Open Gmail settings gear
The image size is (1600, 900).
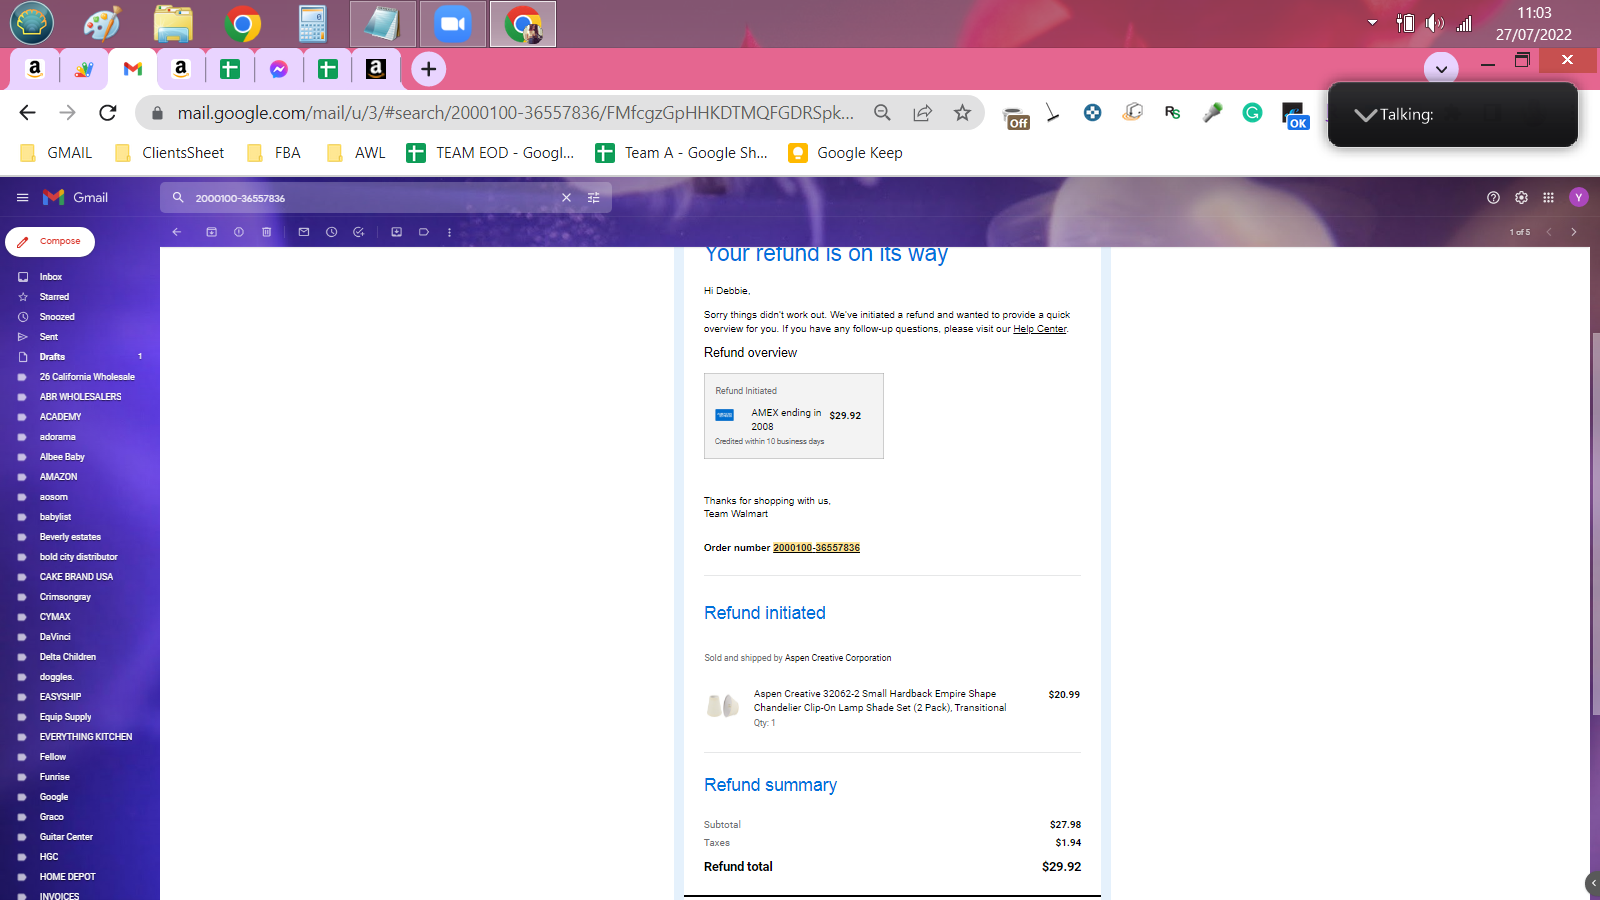pos(1521,197)
